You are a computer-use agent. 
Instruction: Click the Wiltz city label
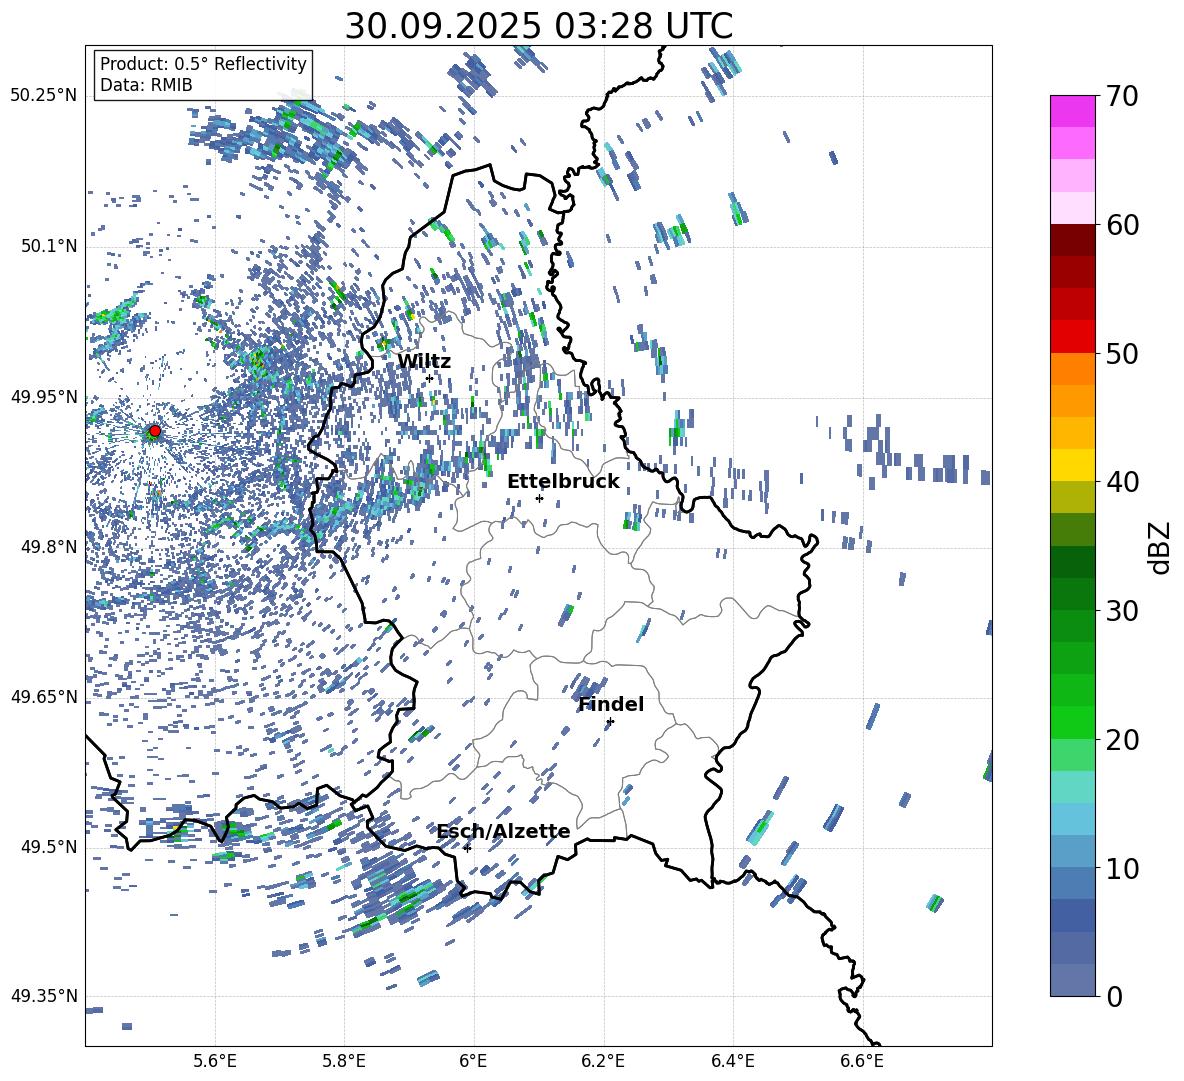[x=424, y=361]
